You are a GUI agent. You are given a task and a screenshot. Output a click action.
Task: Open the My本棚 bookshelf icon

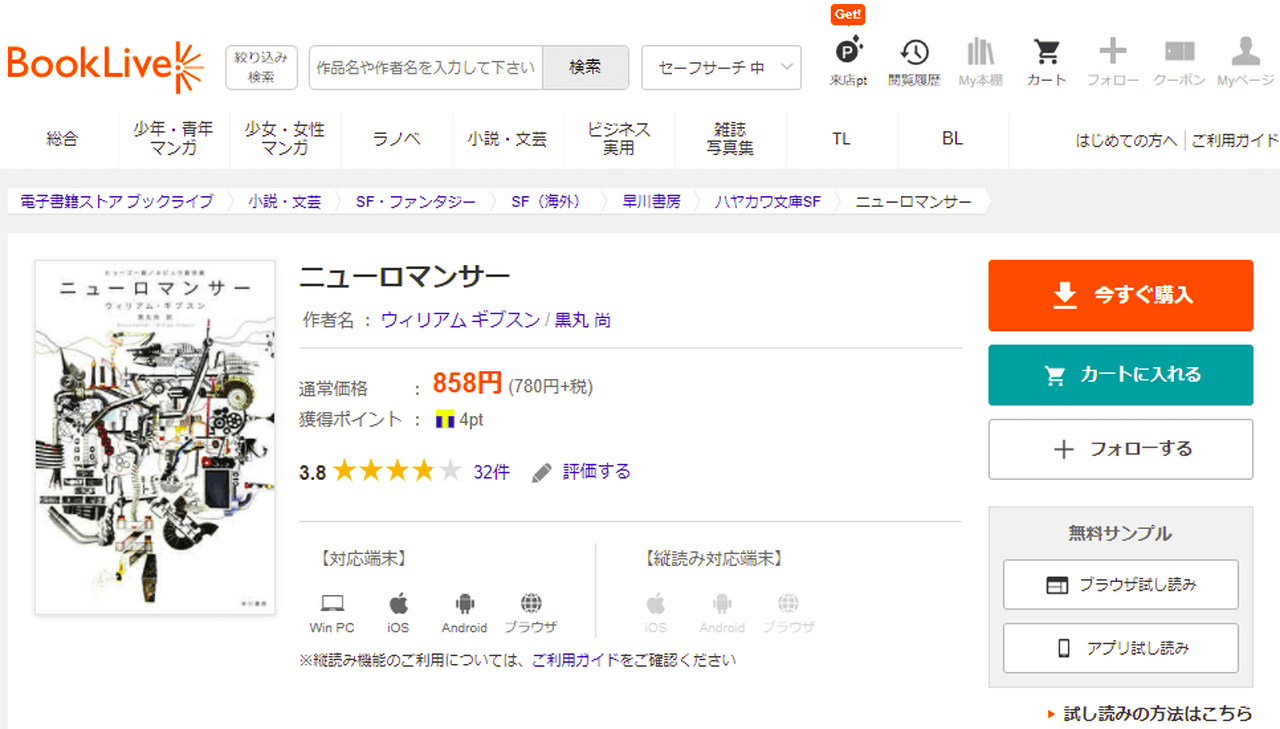[x=980, y=61]
